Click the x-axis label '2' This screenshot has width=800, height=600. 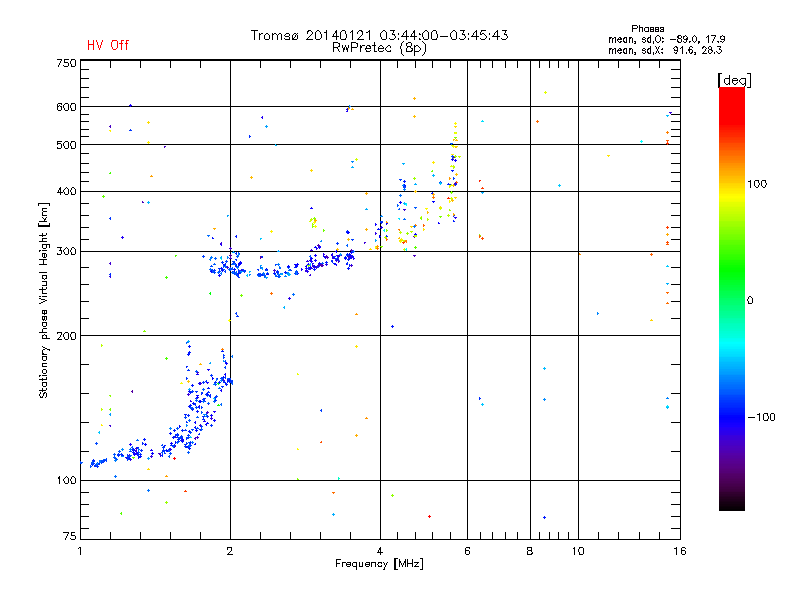[x=230, y=551]
